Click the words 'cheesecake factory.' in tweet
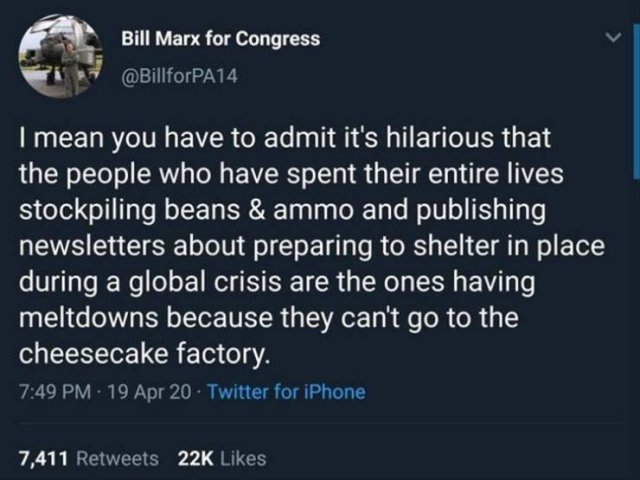Screen dimensions: 640x480 coord(144,353)
